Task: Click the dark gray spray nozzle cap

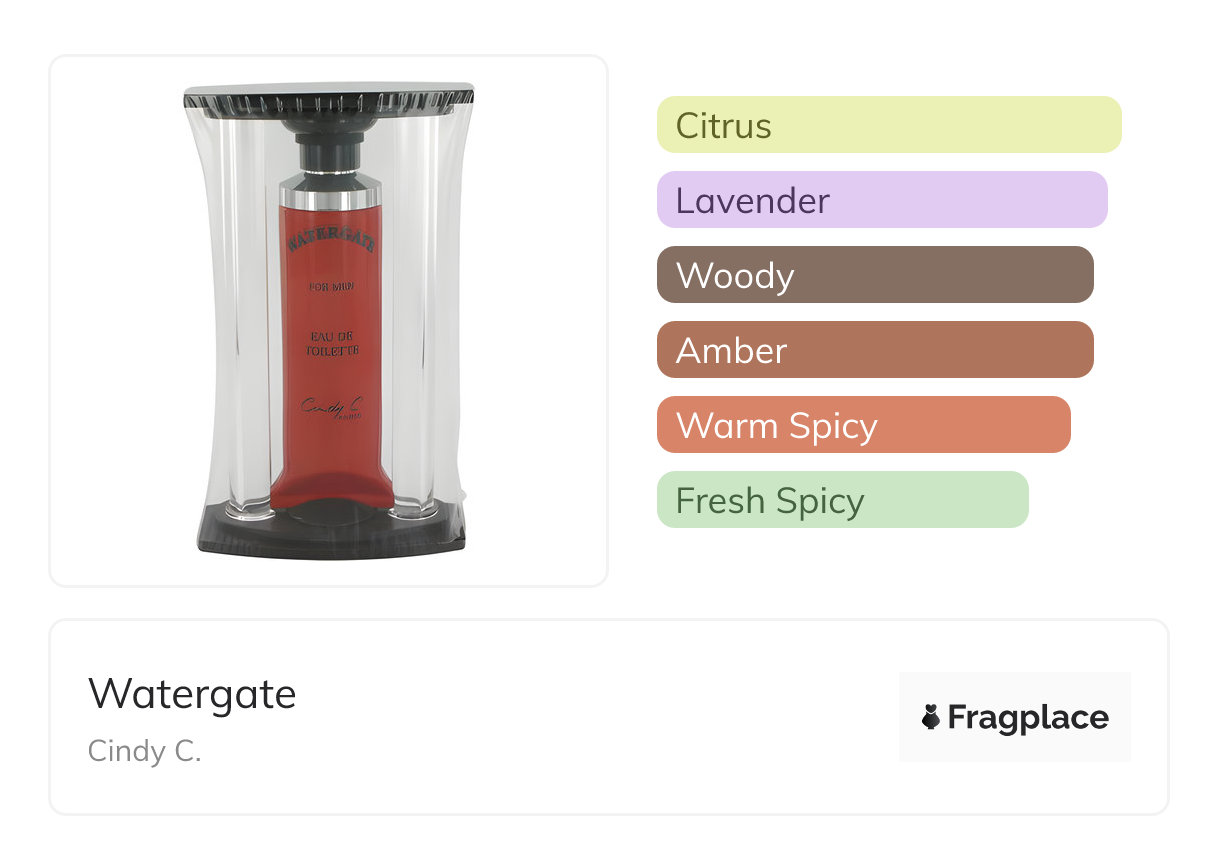Action: pos(330,152)
